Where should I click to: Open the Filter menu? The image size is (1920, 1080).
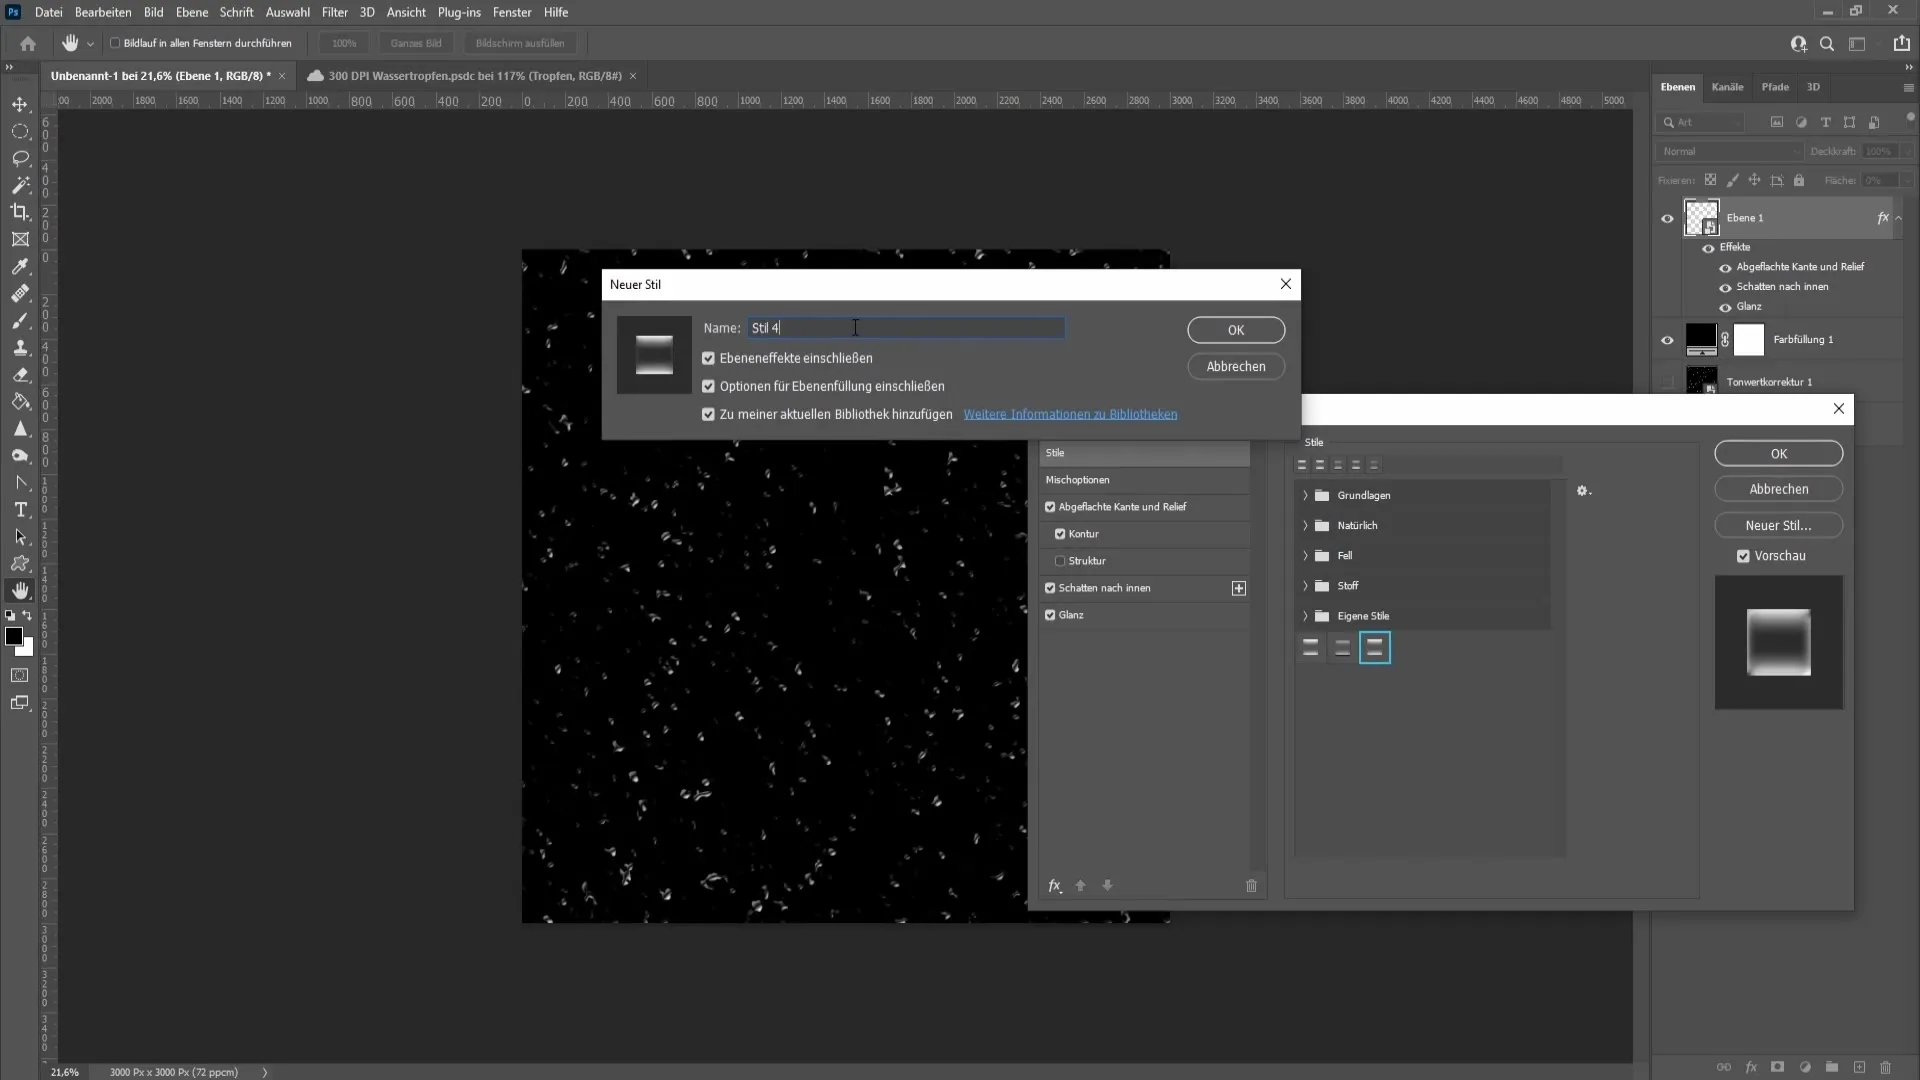pos(335,12)
